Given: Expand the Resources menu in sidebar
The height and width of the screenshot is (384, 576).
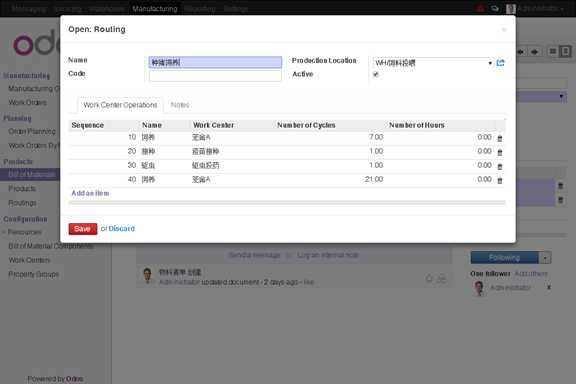Looking at the screenshot, I should pyautogui.click(x=24, y=232).
